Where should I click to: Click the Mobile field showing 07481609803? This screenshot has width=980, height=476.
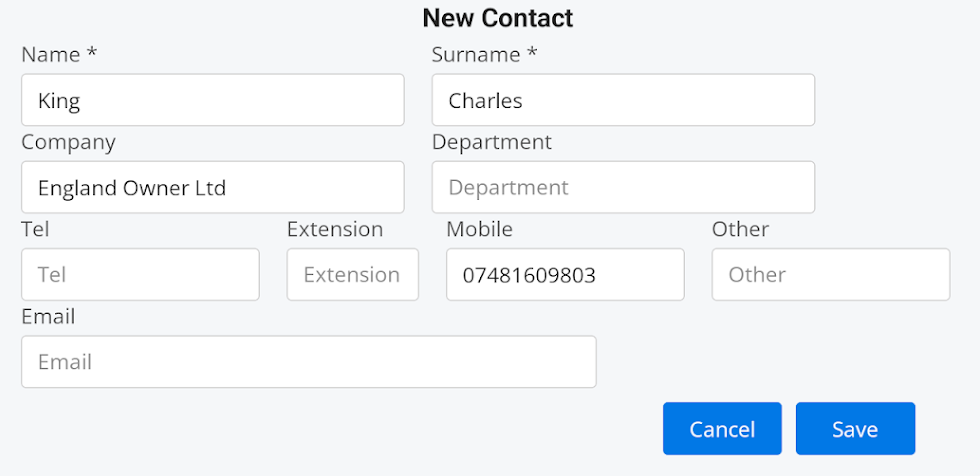tap(565, 274)
